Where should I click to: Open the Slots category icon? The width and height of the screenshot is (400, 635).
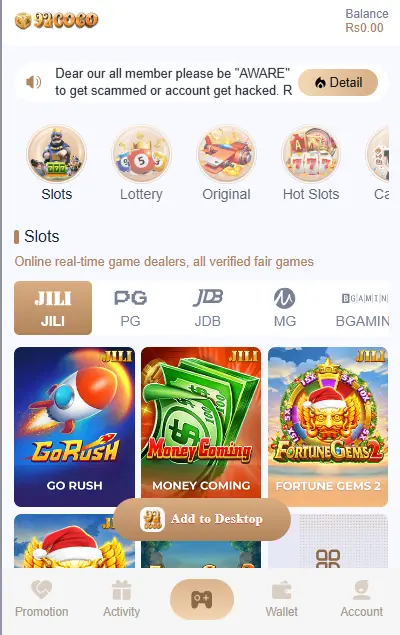click(56, 154)
